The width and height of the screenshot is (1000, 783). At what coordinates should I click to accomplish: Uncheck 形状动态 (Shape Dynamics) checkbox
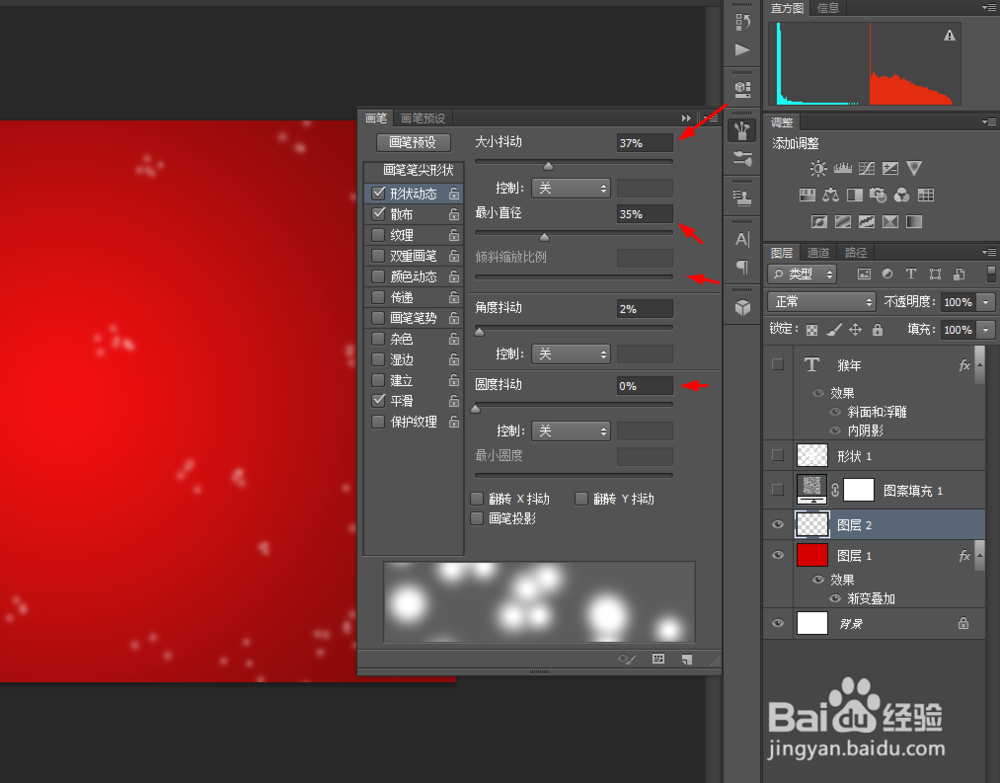coord(378,193)
